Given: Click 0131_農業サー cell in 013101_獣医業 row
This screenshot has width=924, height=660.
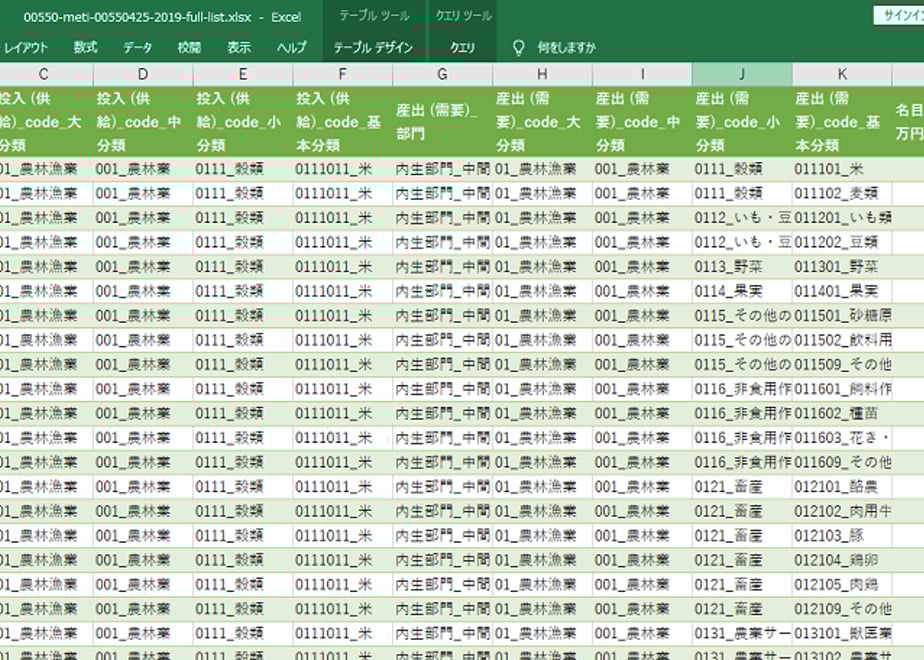Looking at the screenshot, I should click(742, 633).
